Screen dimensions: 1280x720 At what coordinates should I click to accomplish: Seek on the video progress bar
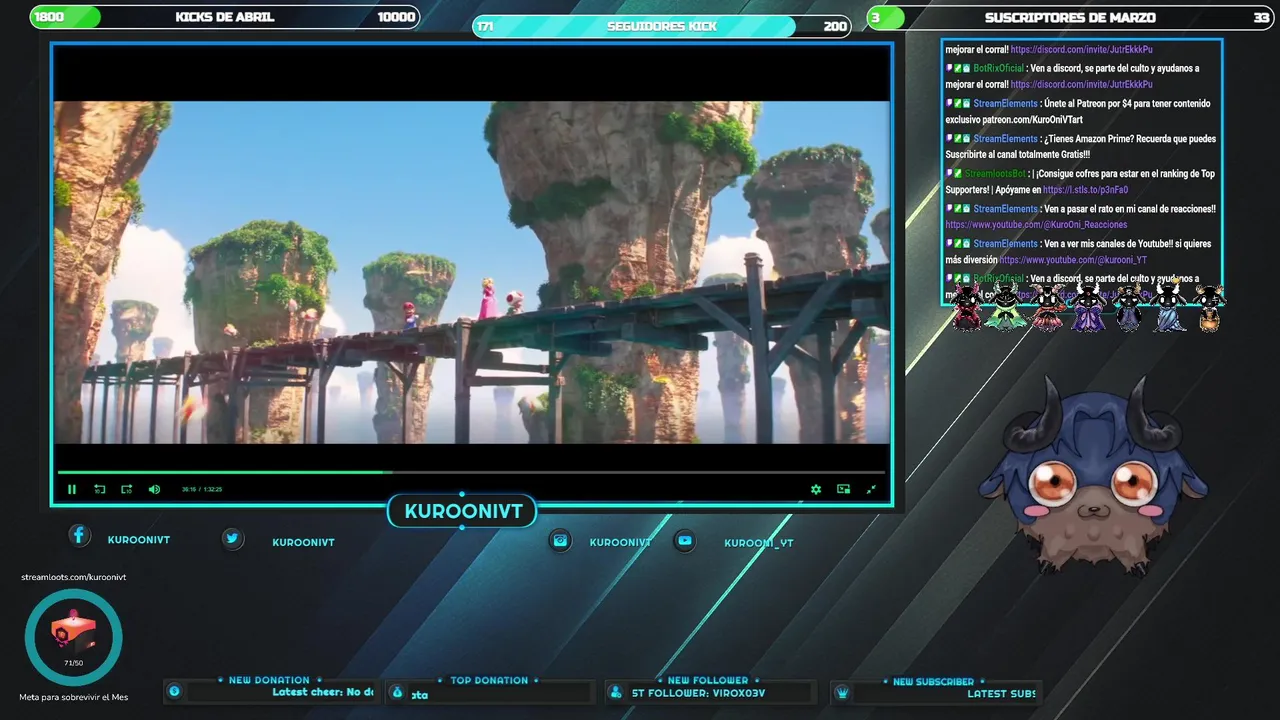click(471, 472)
